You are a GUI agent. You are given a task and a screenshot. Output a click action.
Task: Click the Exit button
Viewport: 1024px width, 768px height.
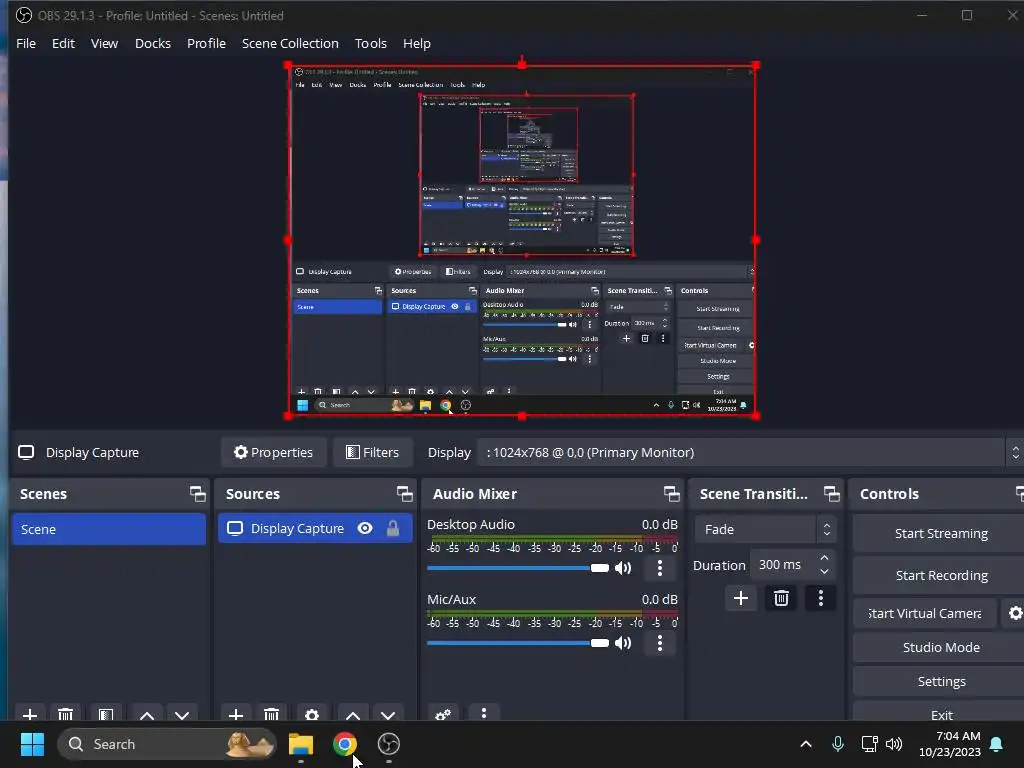(940, 714)
